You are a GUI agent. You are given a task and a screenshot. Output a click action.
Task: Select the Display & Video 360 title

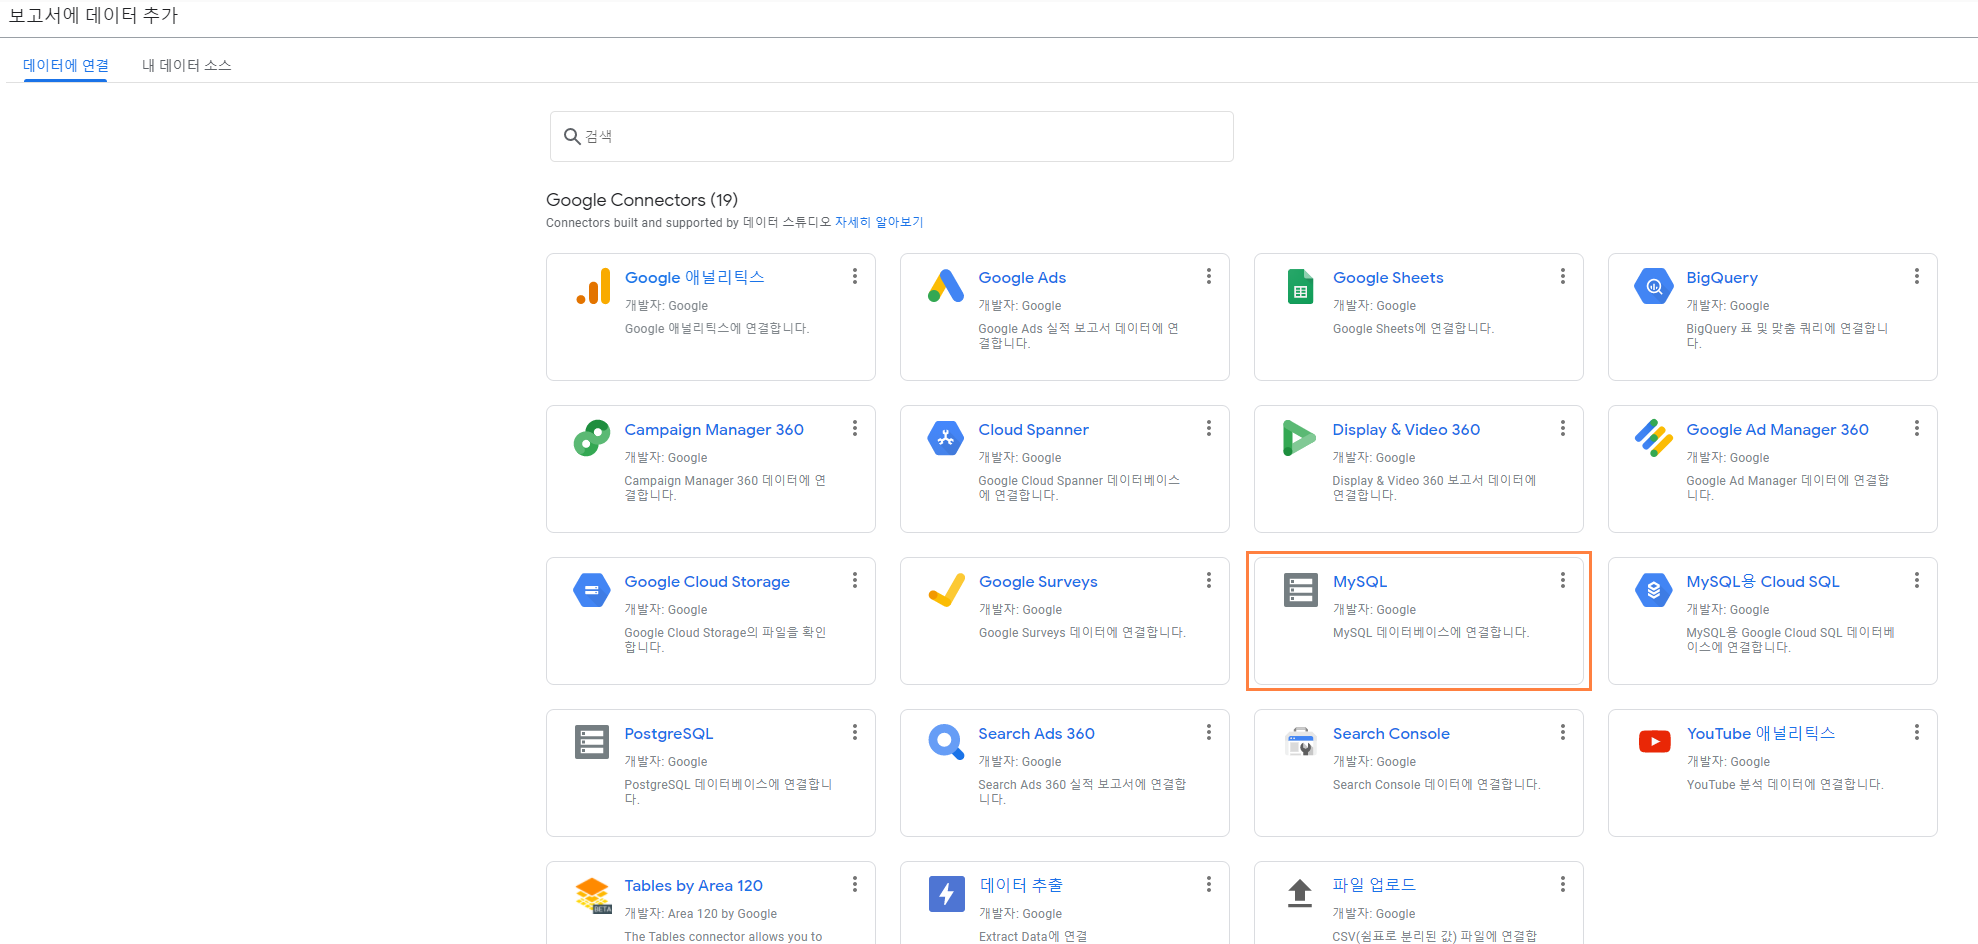tap(1406, 429)
